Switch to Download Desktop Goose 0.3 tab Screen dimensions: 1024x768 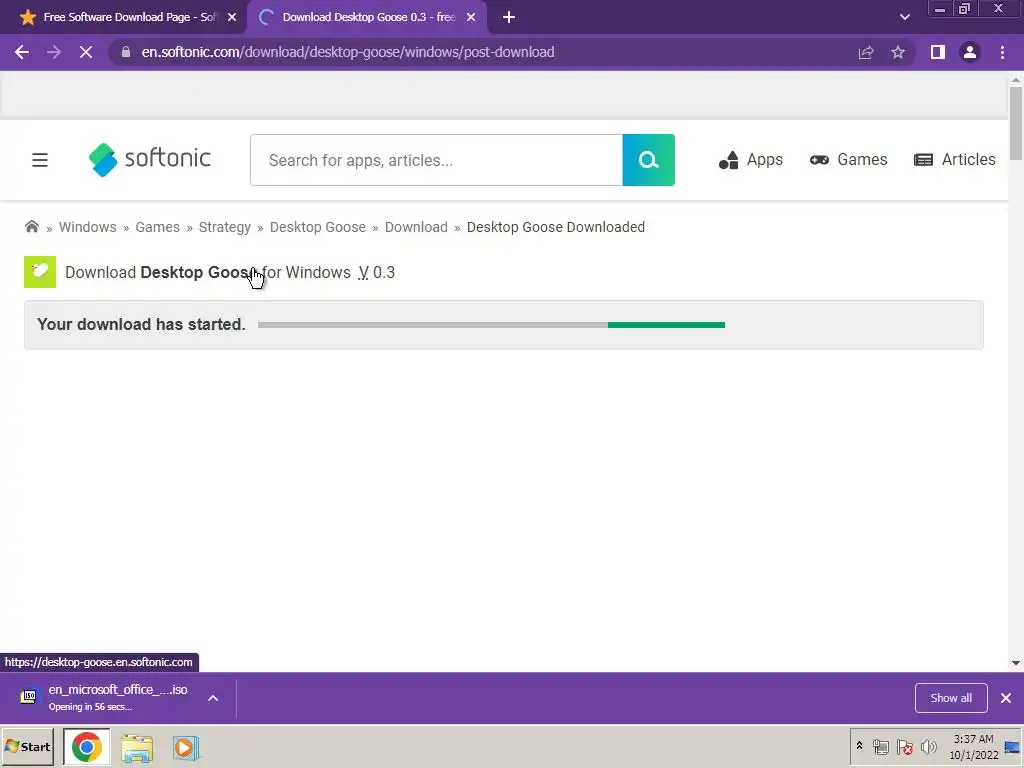tap(366, 18)
